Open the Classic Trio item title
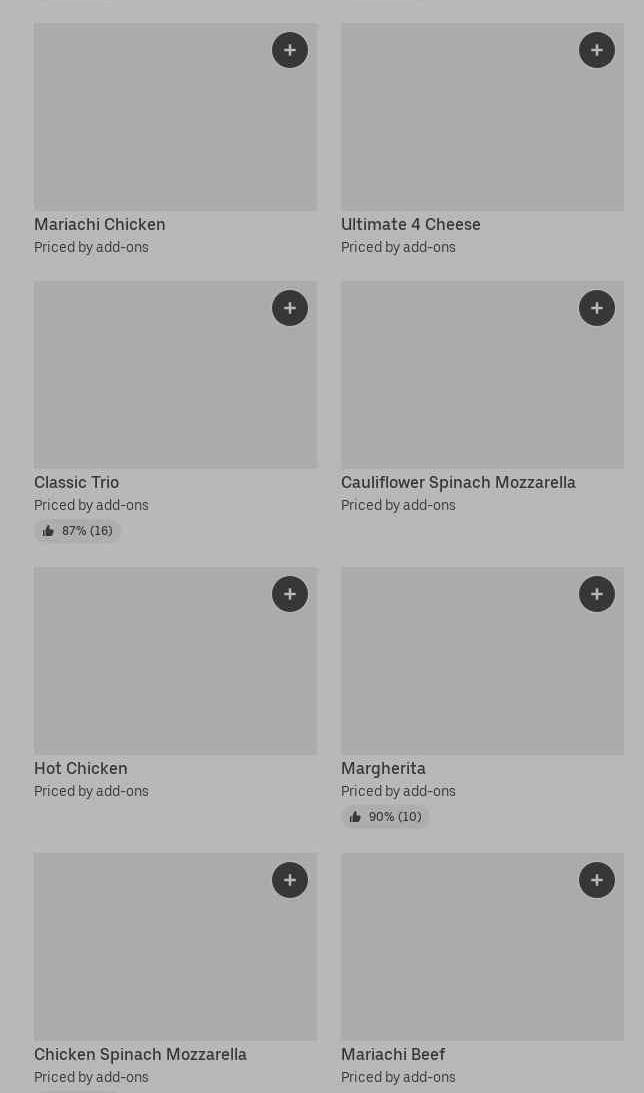This screenshot has width=644, height=1093. pyautogui.click(x=77, y=483)
